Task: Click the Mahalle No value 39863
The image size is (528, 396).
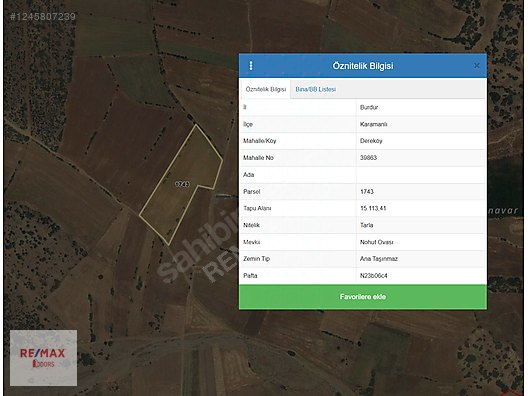Action: pyautogui.click(x=368, y=158)
